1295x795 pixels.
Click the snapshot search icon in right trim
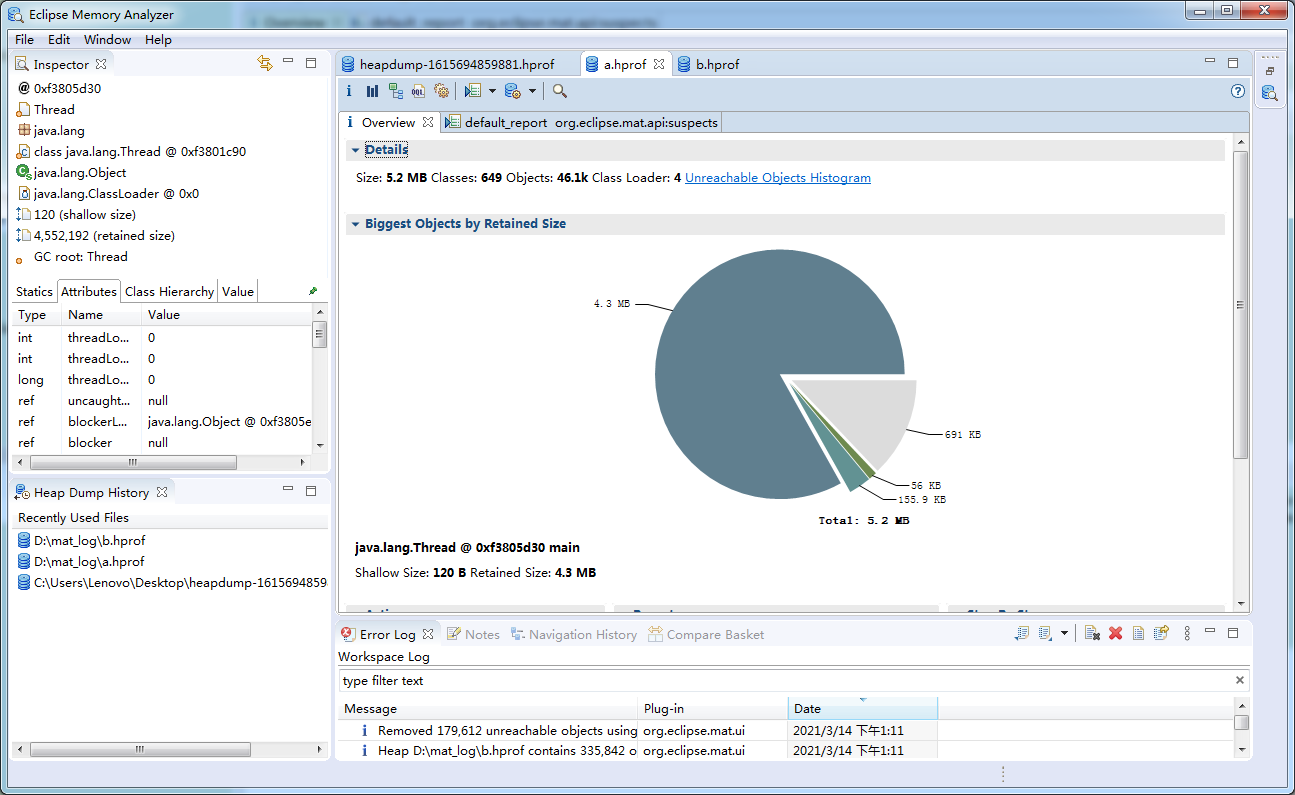(x=1270, y=93)
